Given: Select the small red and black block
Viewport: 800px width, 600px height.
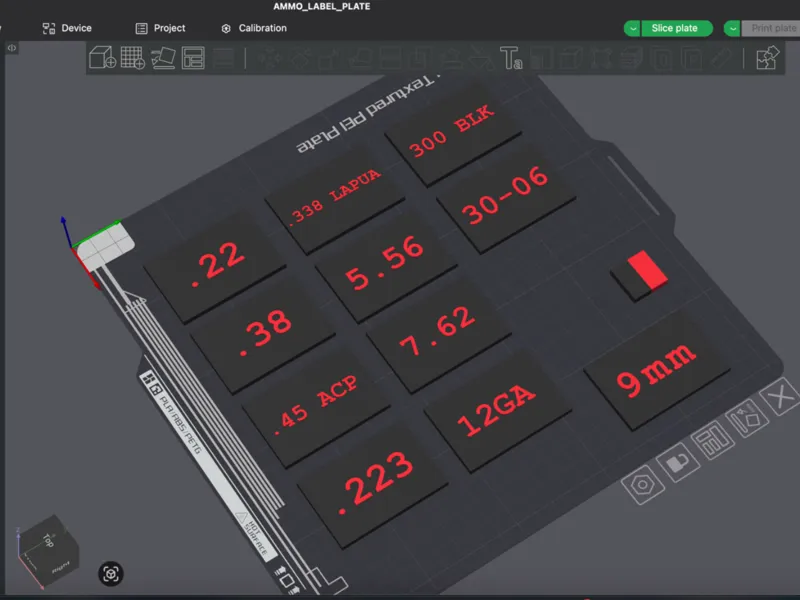Looking at the screenshot, I should click(640, 276).
